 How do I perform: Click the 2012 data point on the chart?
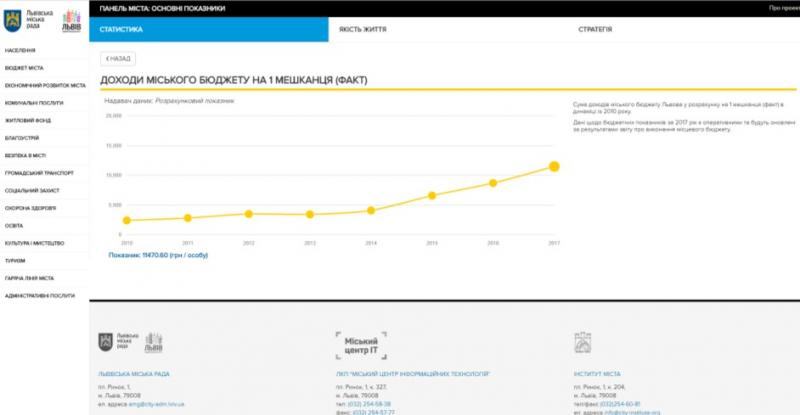click(248, 214)
